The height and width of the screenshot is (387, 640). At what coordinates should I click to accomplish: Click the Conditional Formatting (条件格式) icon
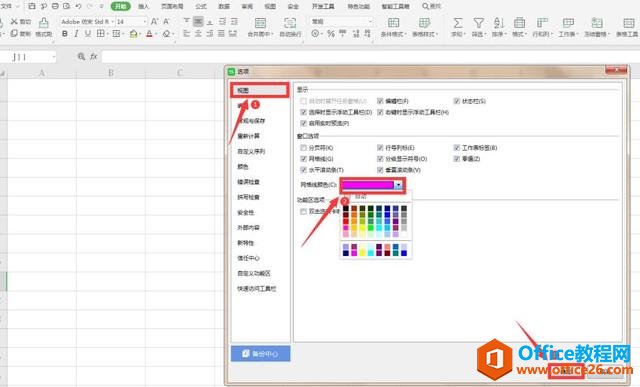coord(393,22)
